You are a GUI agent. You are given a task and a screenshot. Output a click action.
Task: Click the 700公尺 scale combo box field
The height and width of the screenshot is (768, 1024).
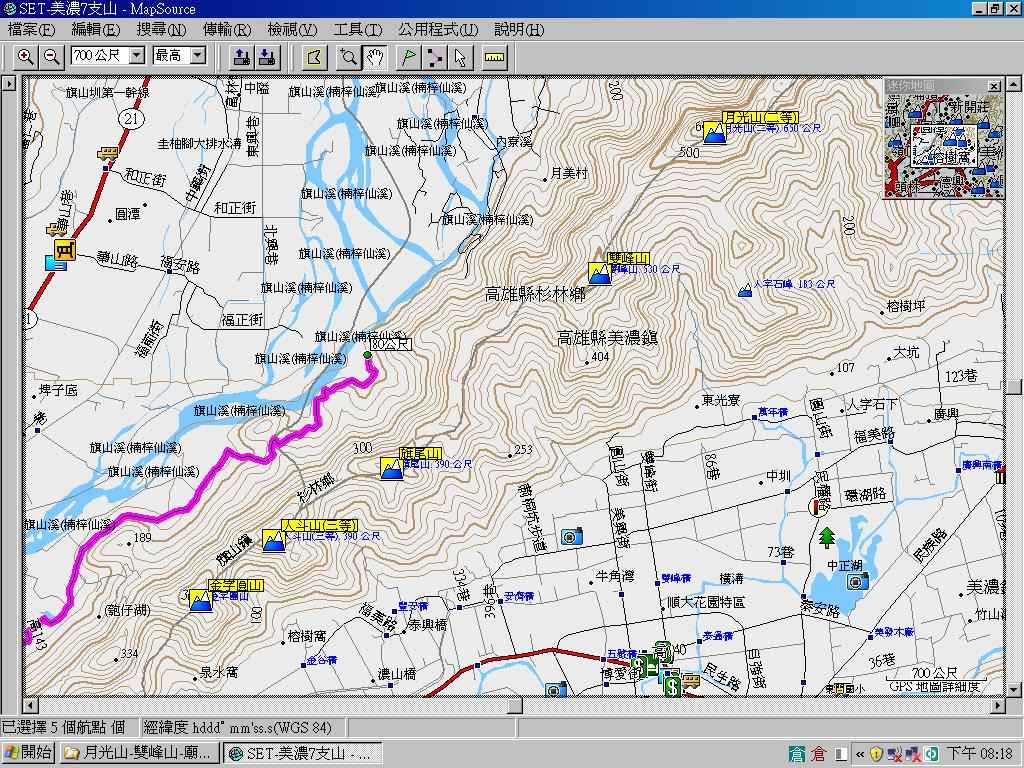pos(108,56)
